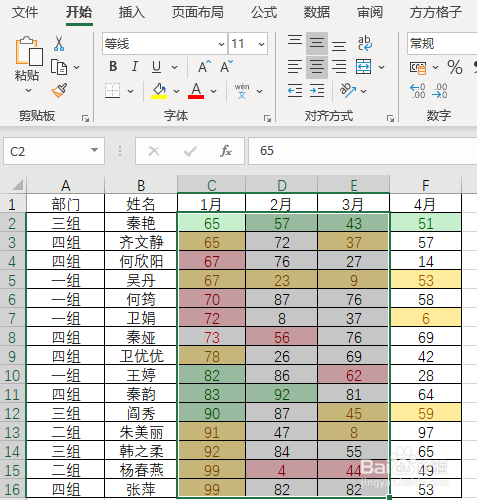Switch to the 审阅 tab
Image resolution: width=477 pixels, height=500 pixels.
(370, 12)
